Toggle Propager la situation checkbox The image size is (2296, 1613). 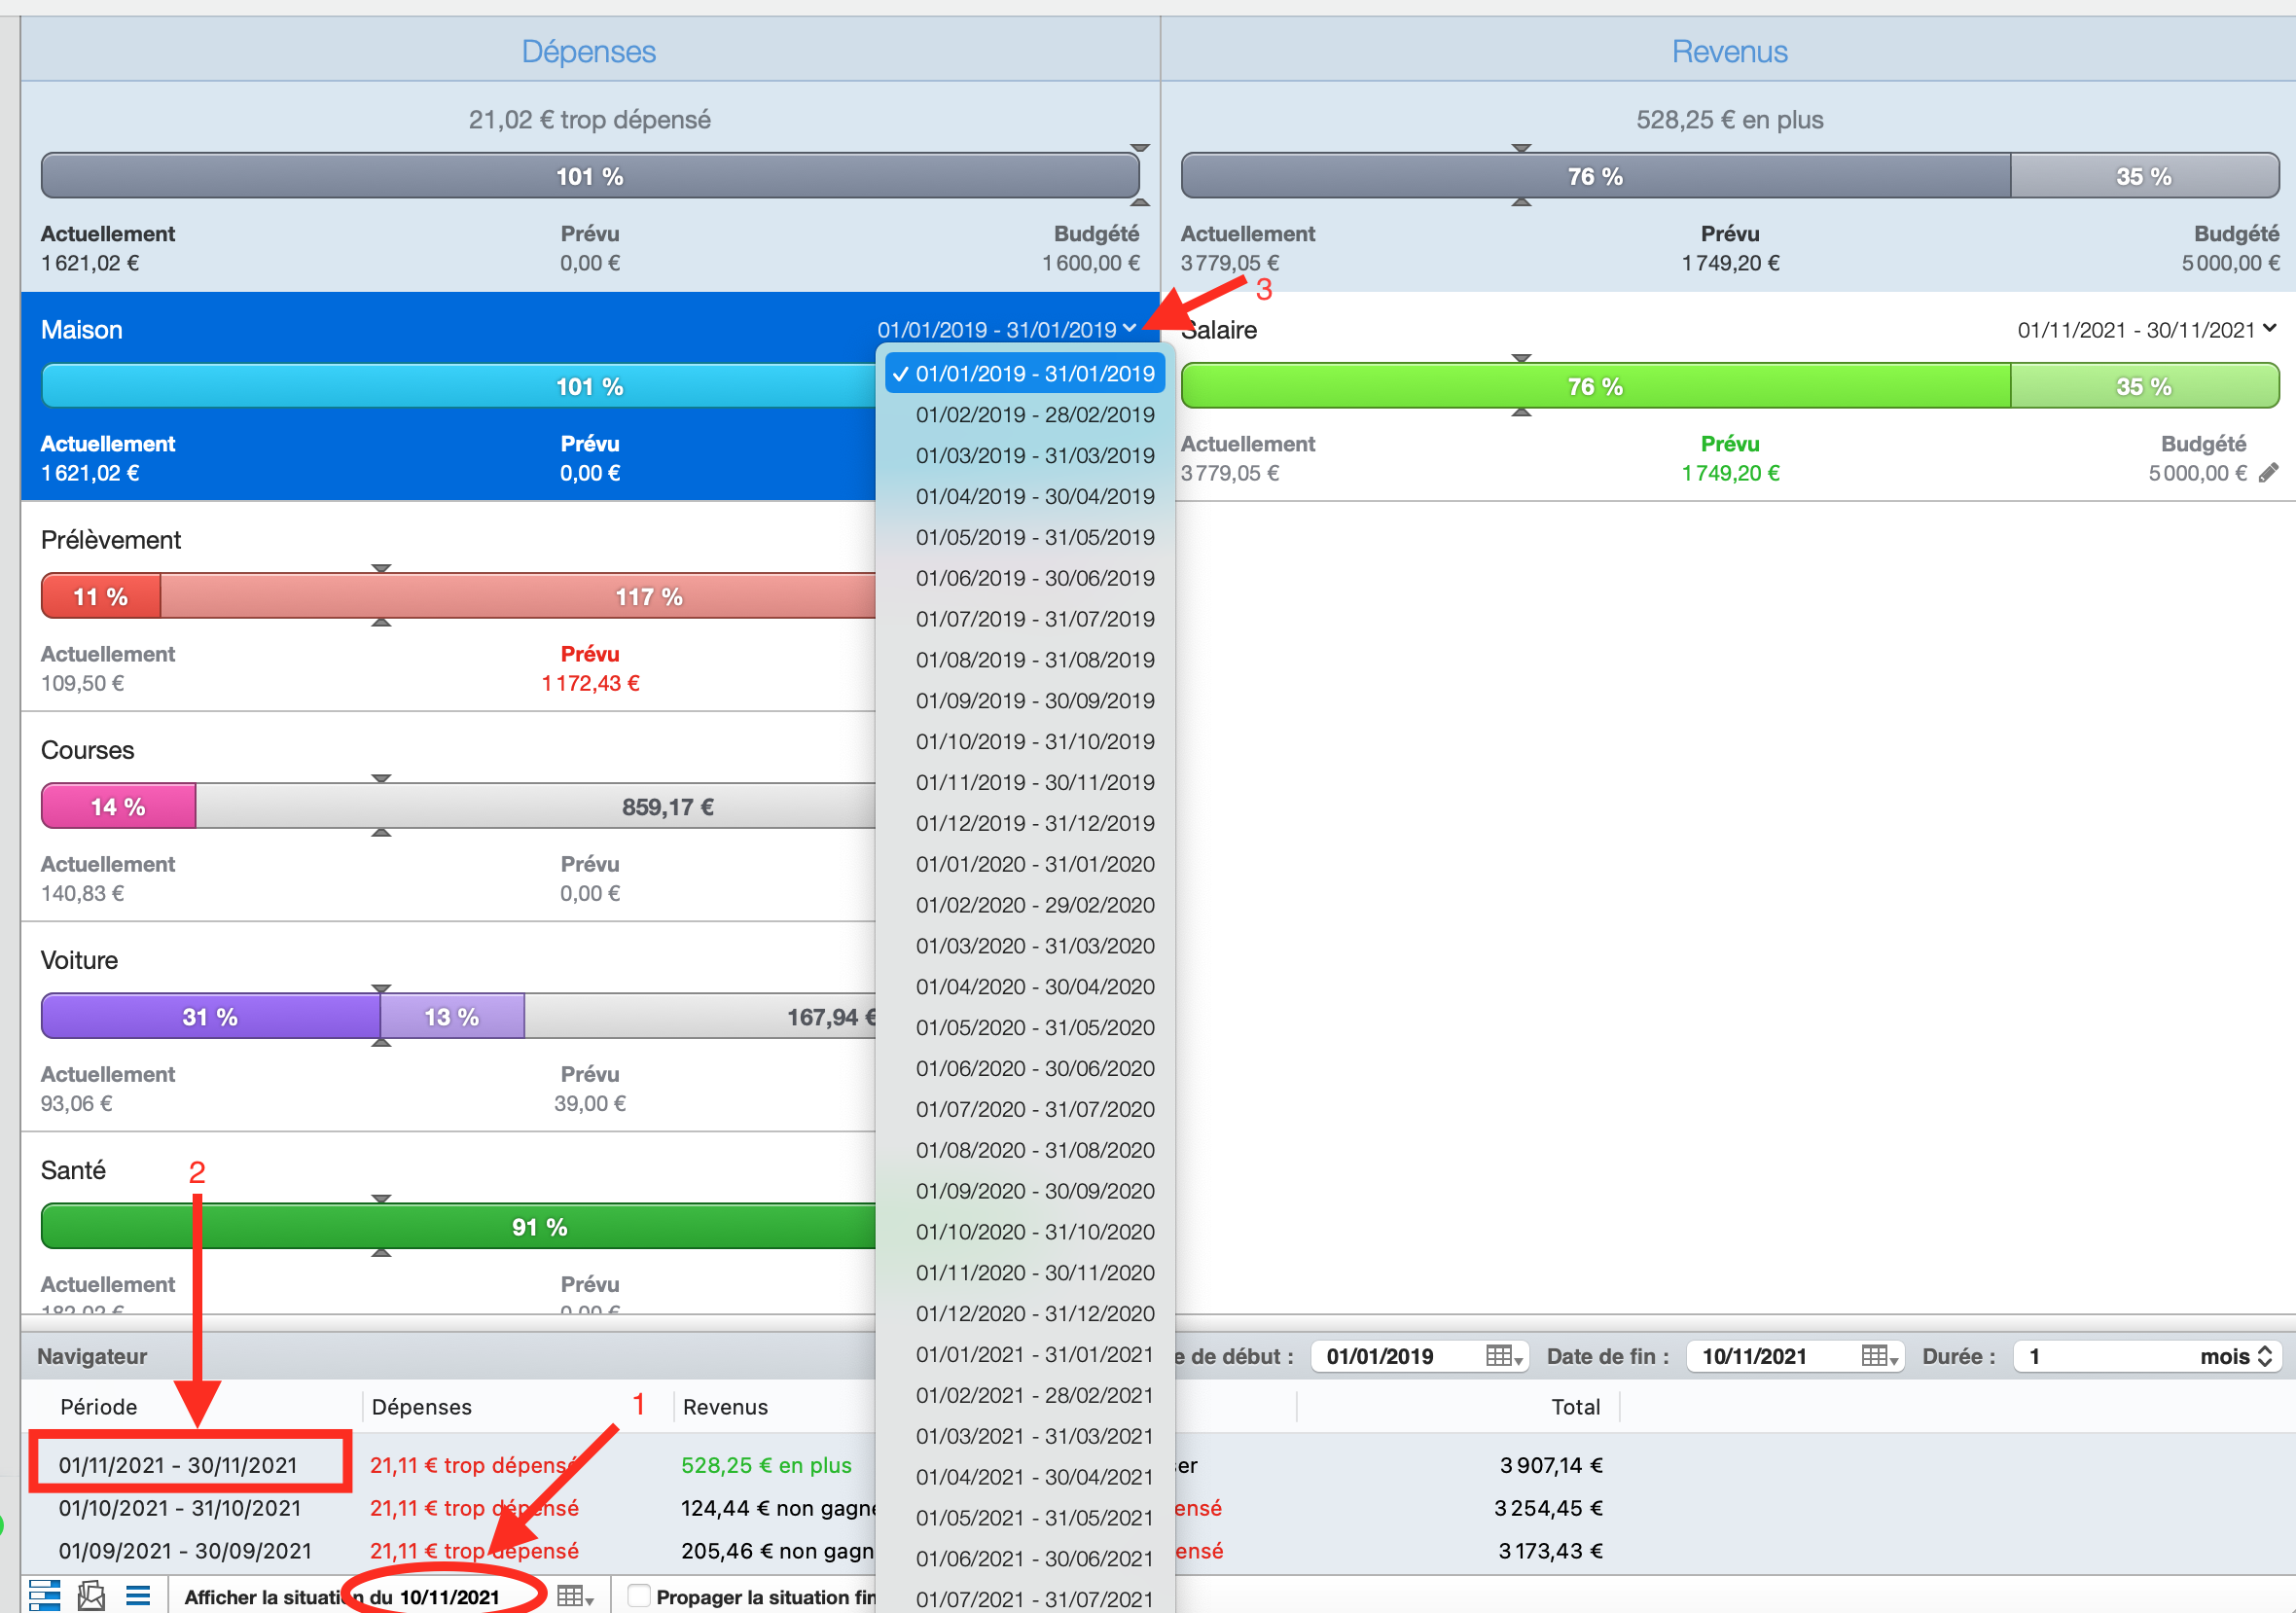click(x=638, y=1596)
